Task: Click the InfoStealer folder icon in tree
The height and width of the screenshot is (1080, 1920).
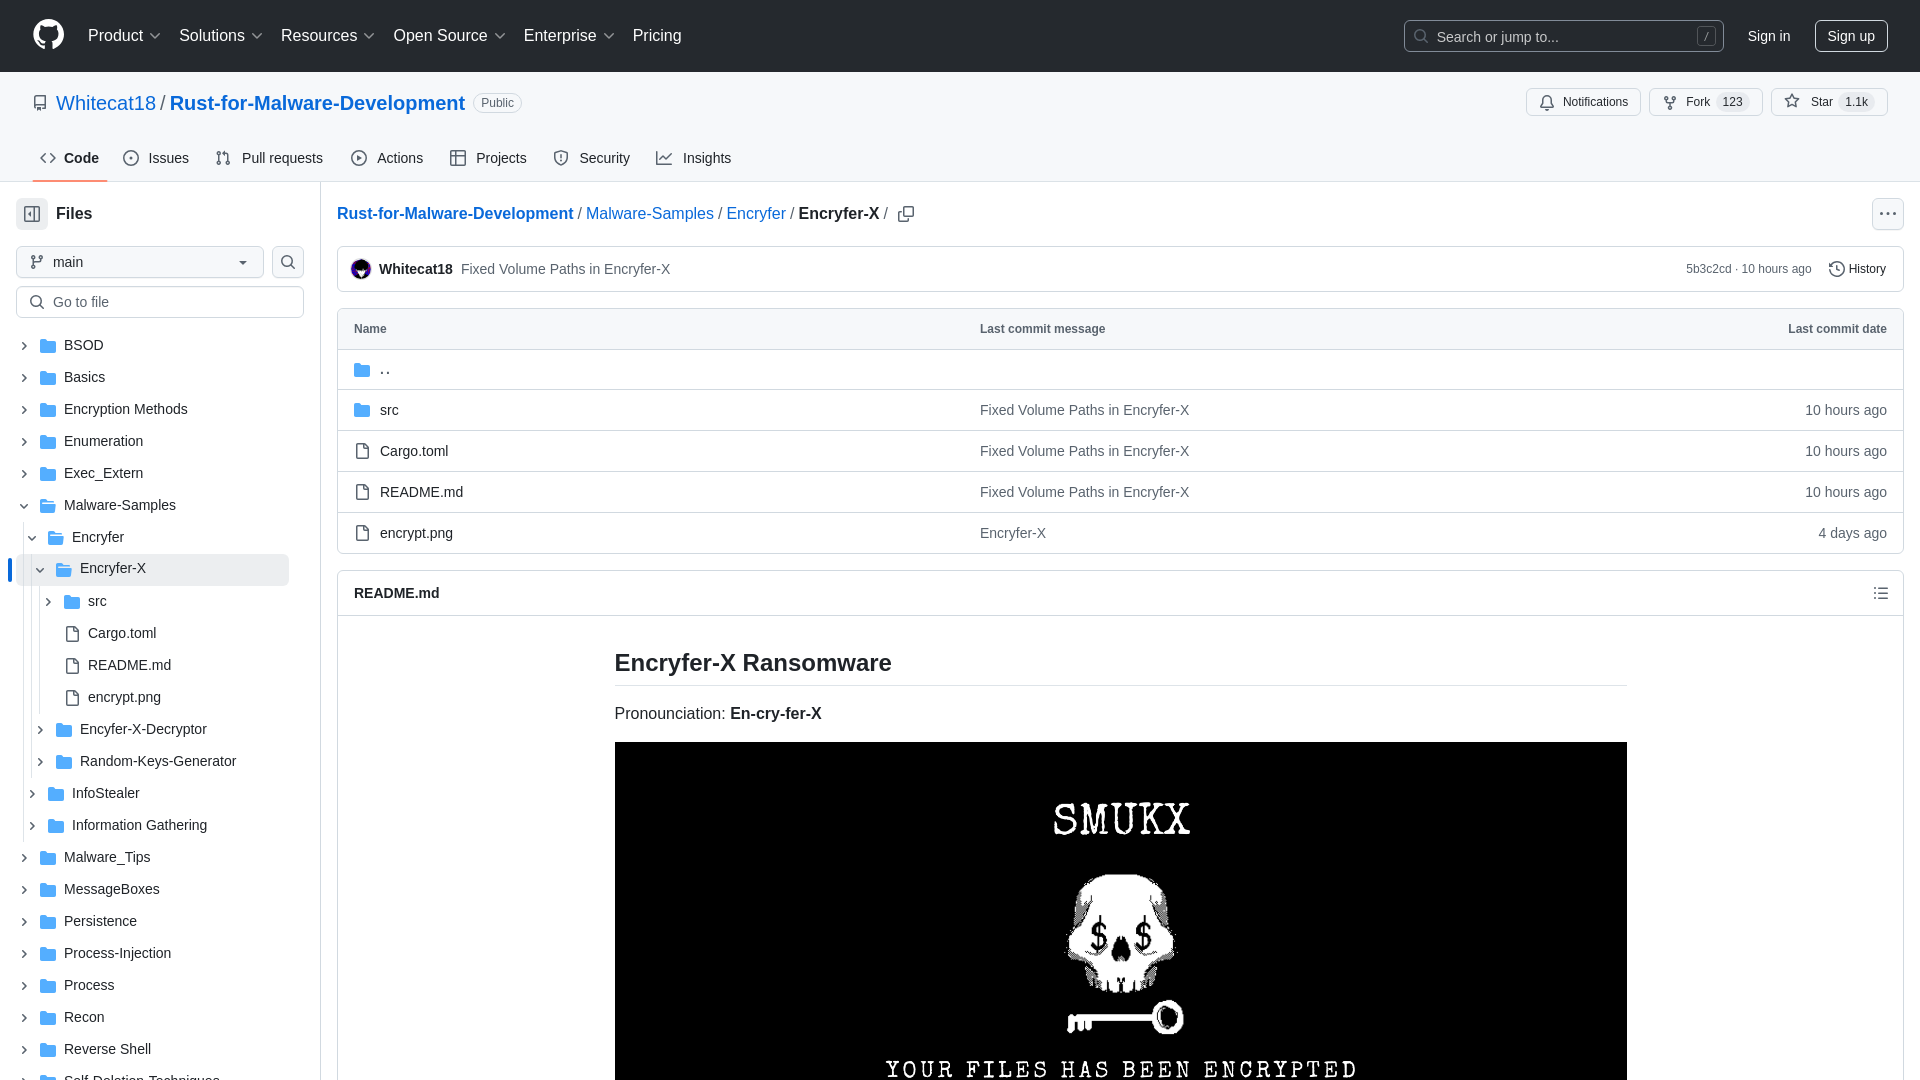Action: 56,794
